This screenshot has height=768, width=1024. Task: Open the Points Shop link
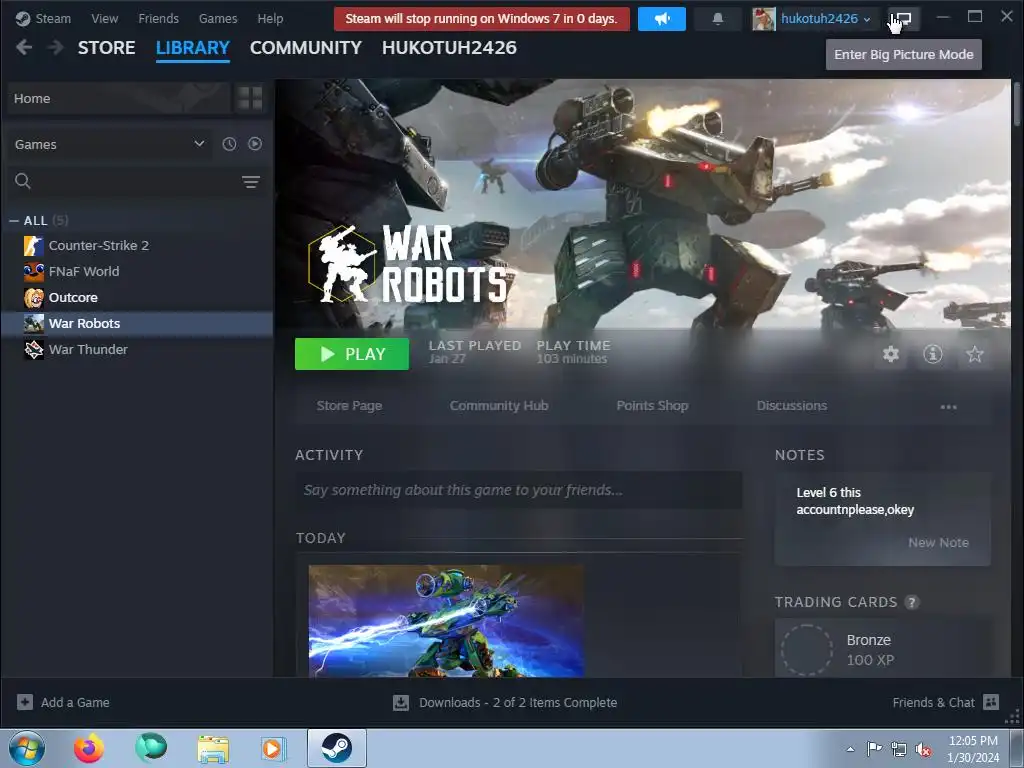coord(652,406)
